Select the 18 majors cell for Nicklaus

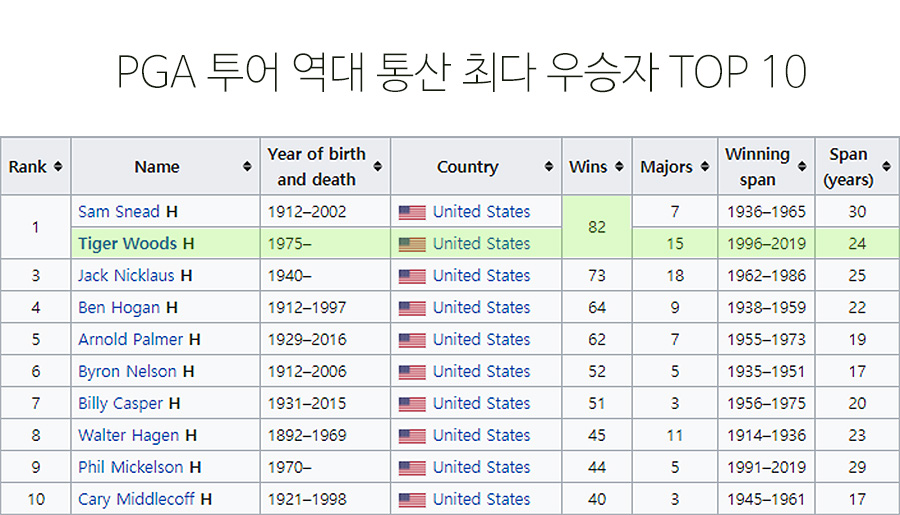pos(675,276)
